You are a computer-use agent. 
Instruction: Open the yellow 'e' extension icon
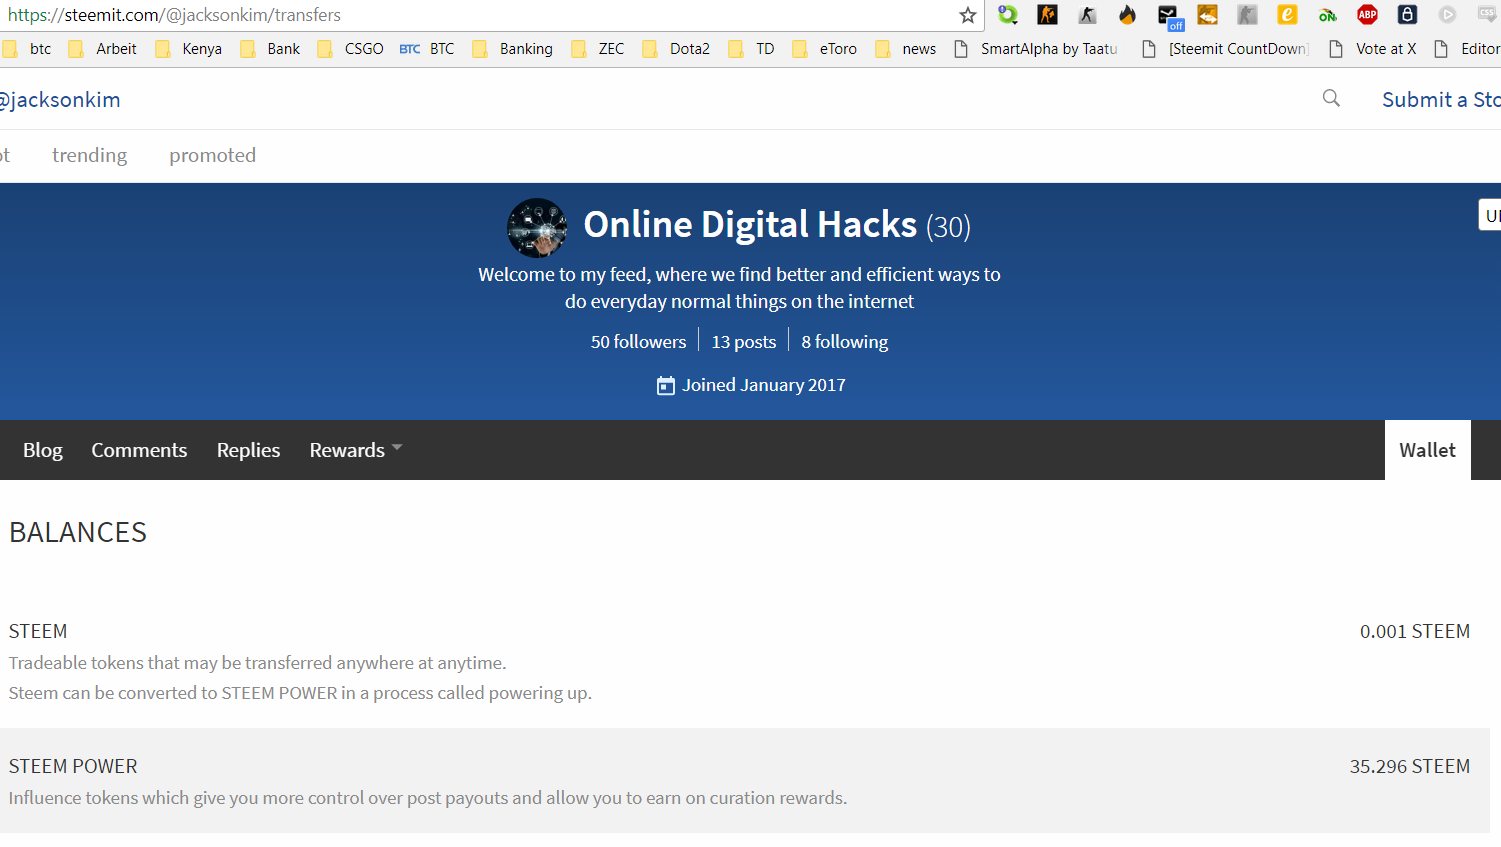coord(1288,15)
